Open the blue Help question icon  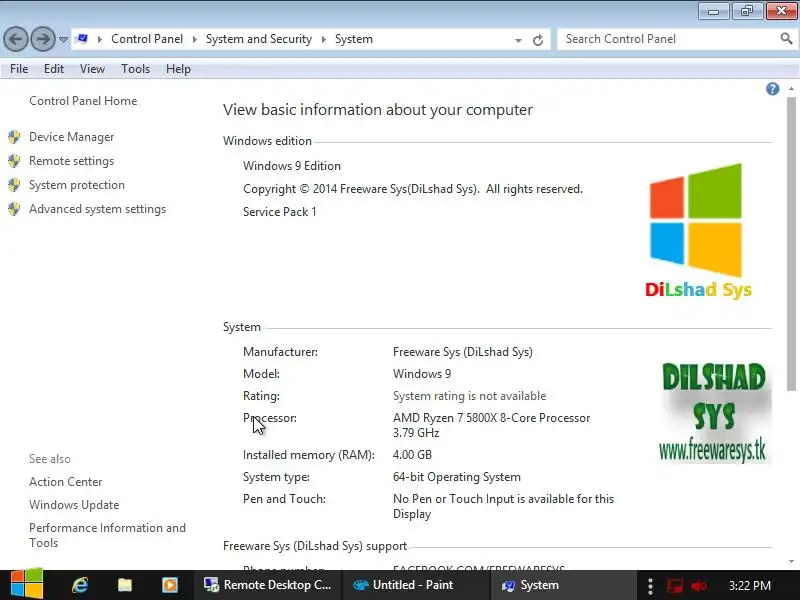[x=772, y=89]
